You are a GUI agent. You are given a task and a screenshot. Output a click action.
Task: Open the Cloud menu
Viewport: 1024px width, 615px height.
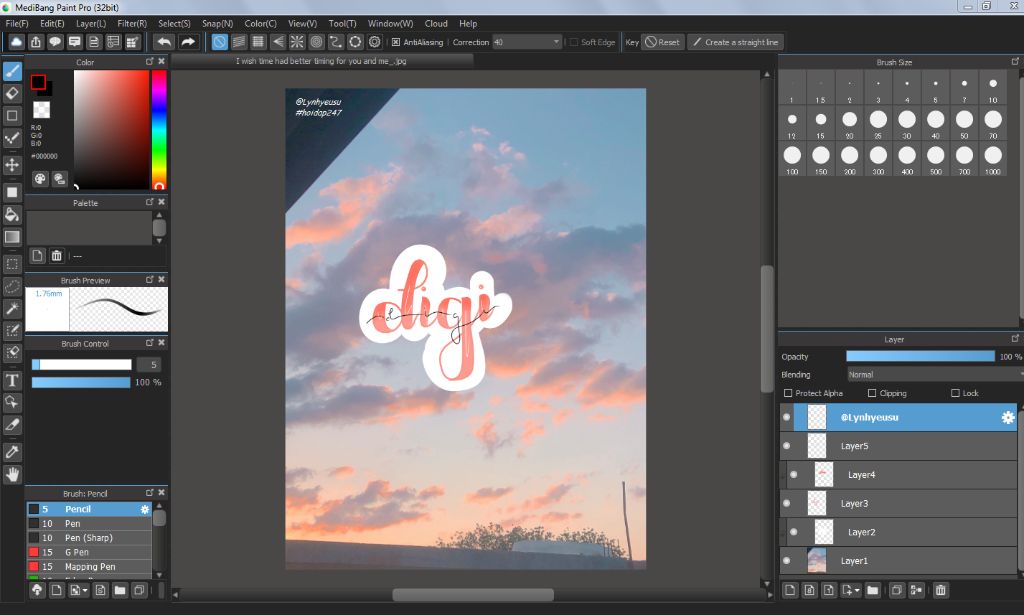pos(436,24)
